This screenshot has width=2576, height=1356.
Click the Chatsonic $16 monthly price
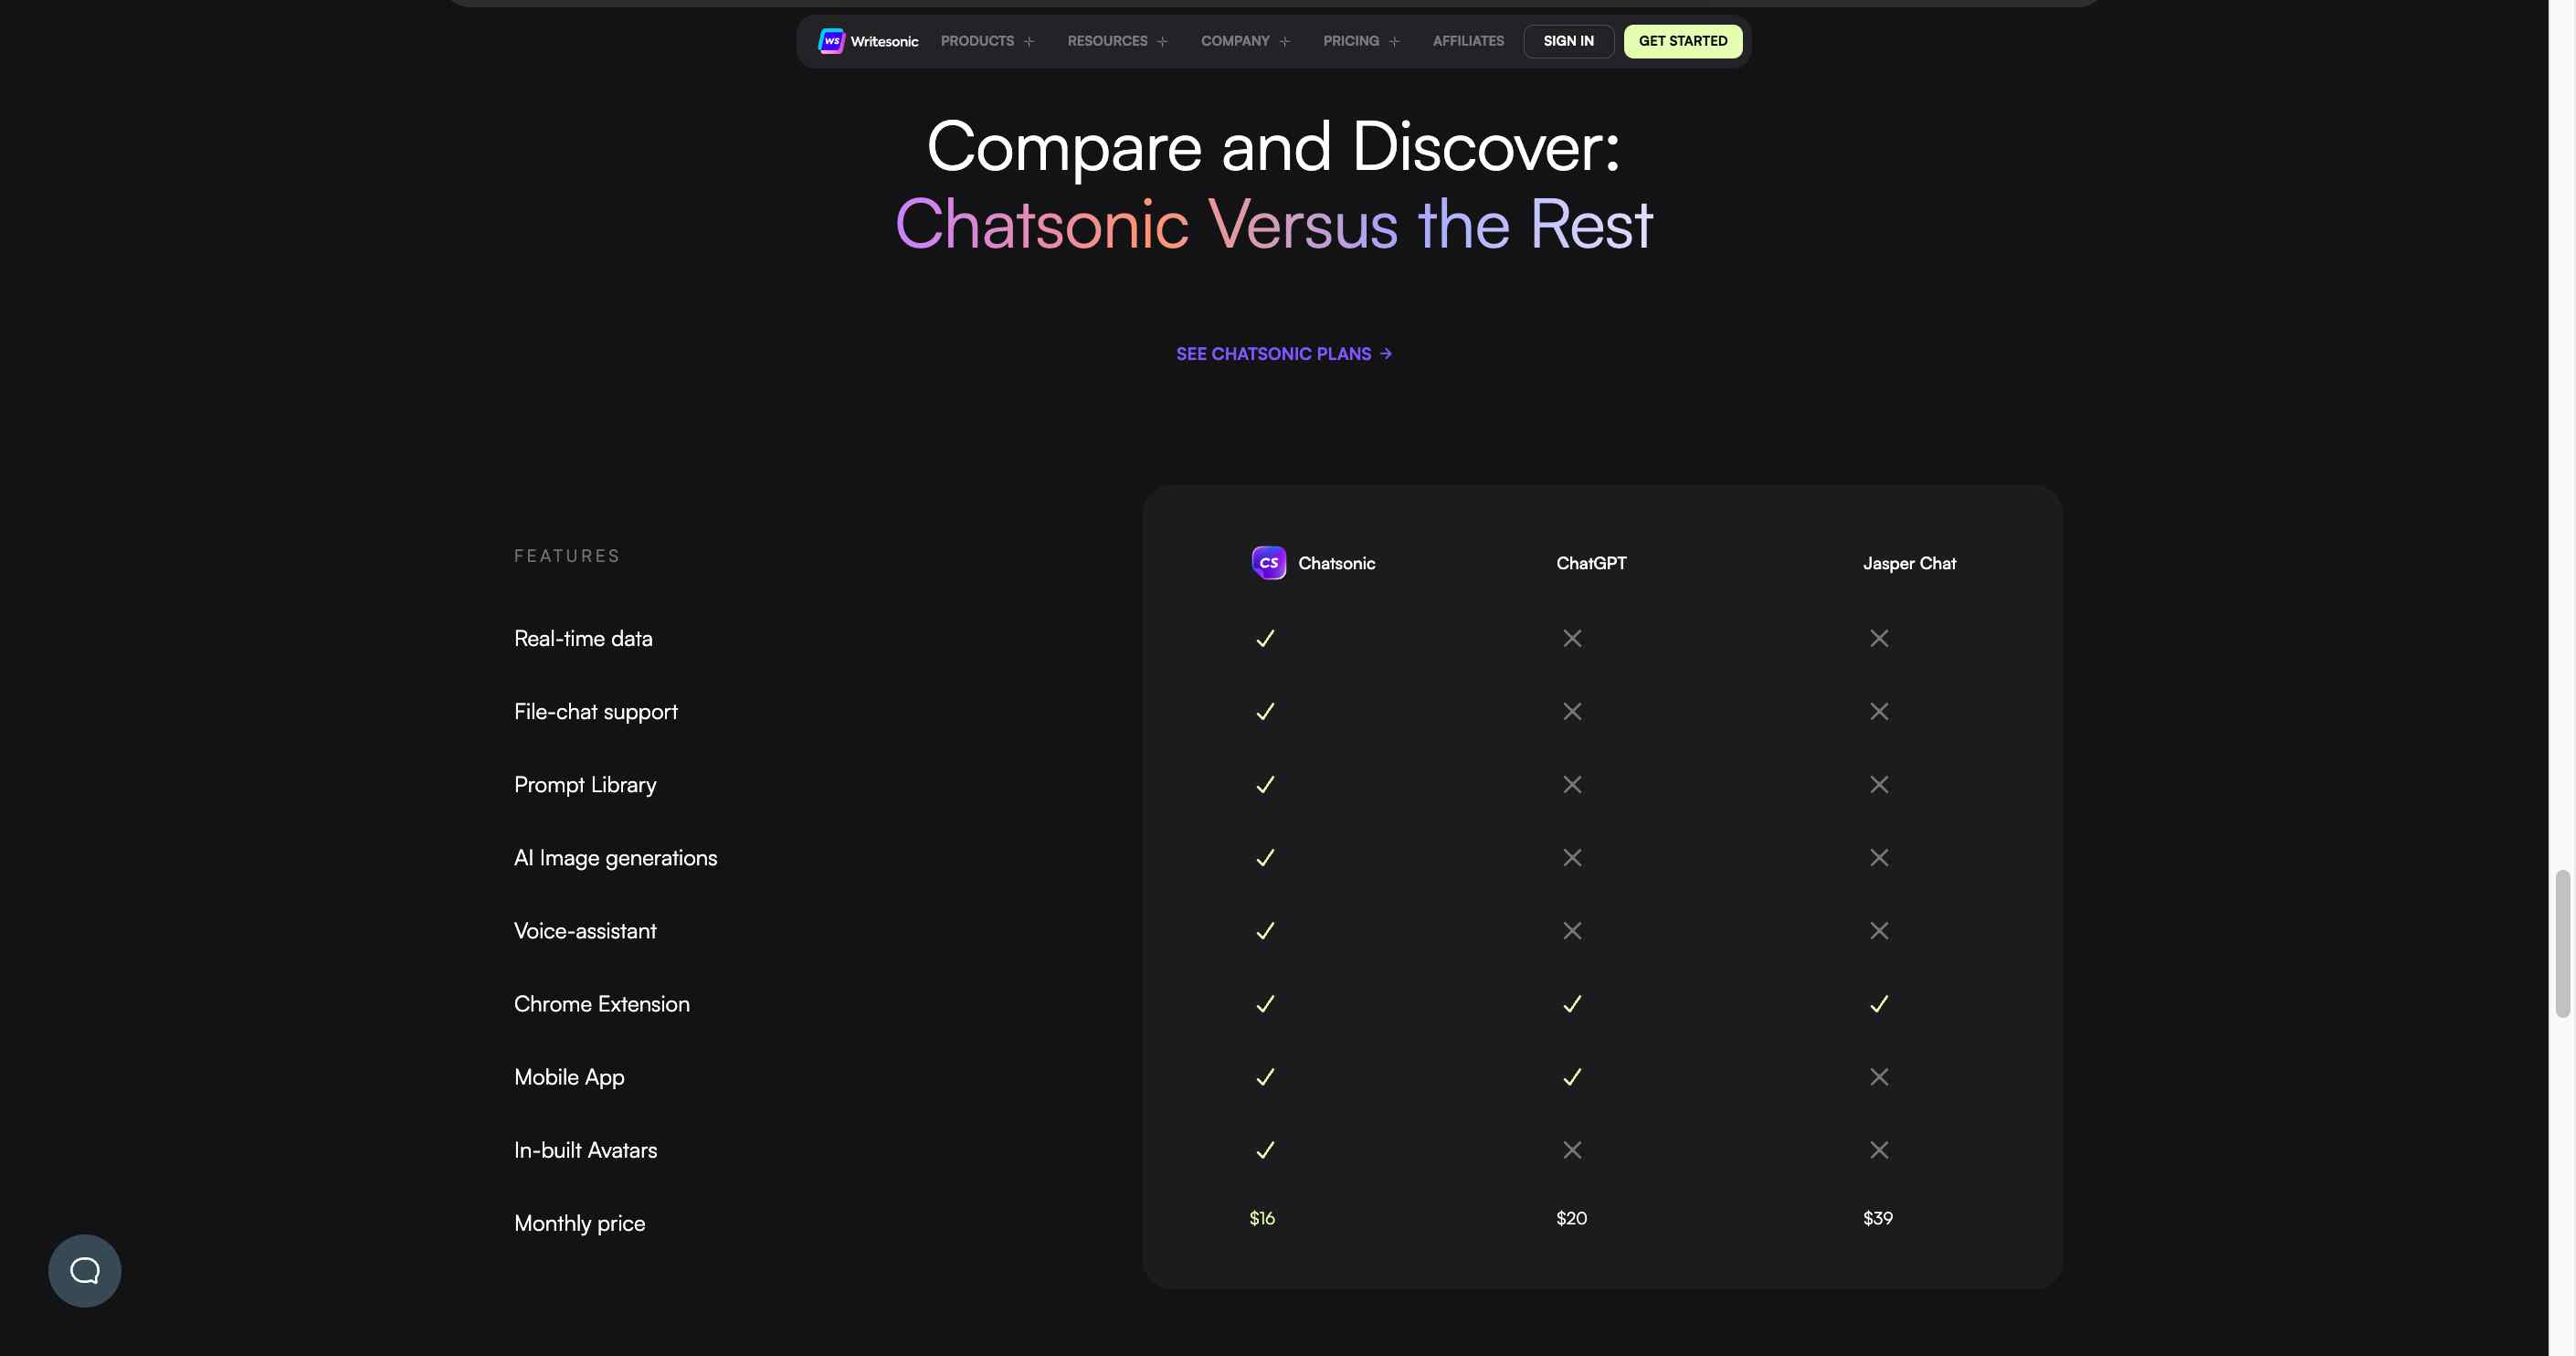tap(1262, 1218)
